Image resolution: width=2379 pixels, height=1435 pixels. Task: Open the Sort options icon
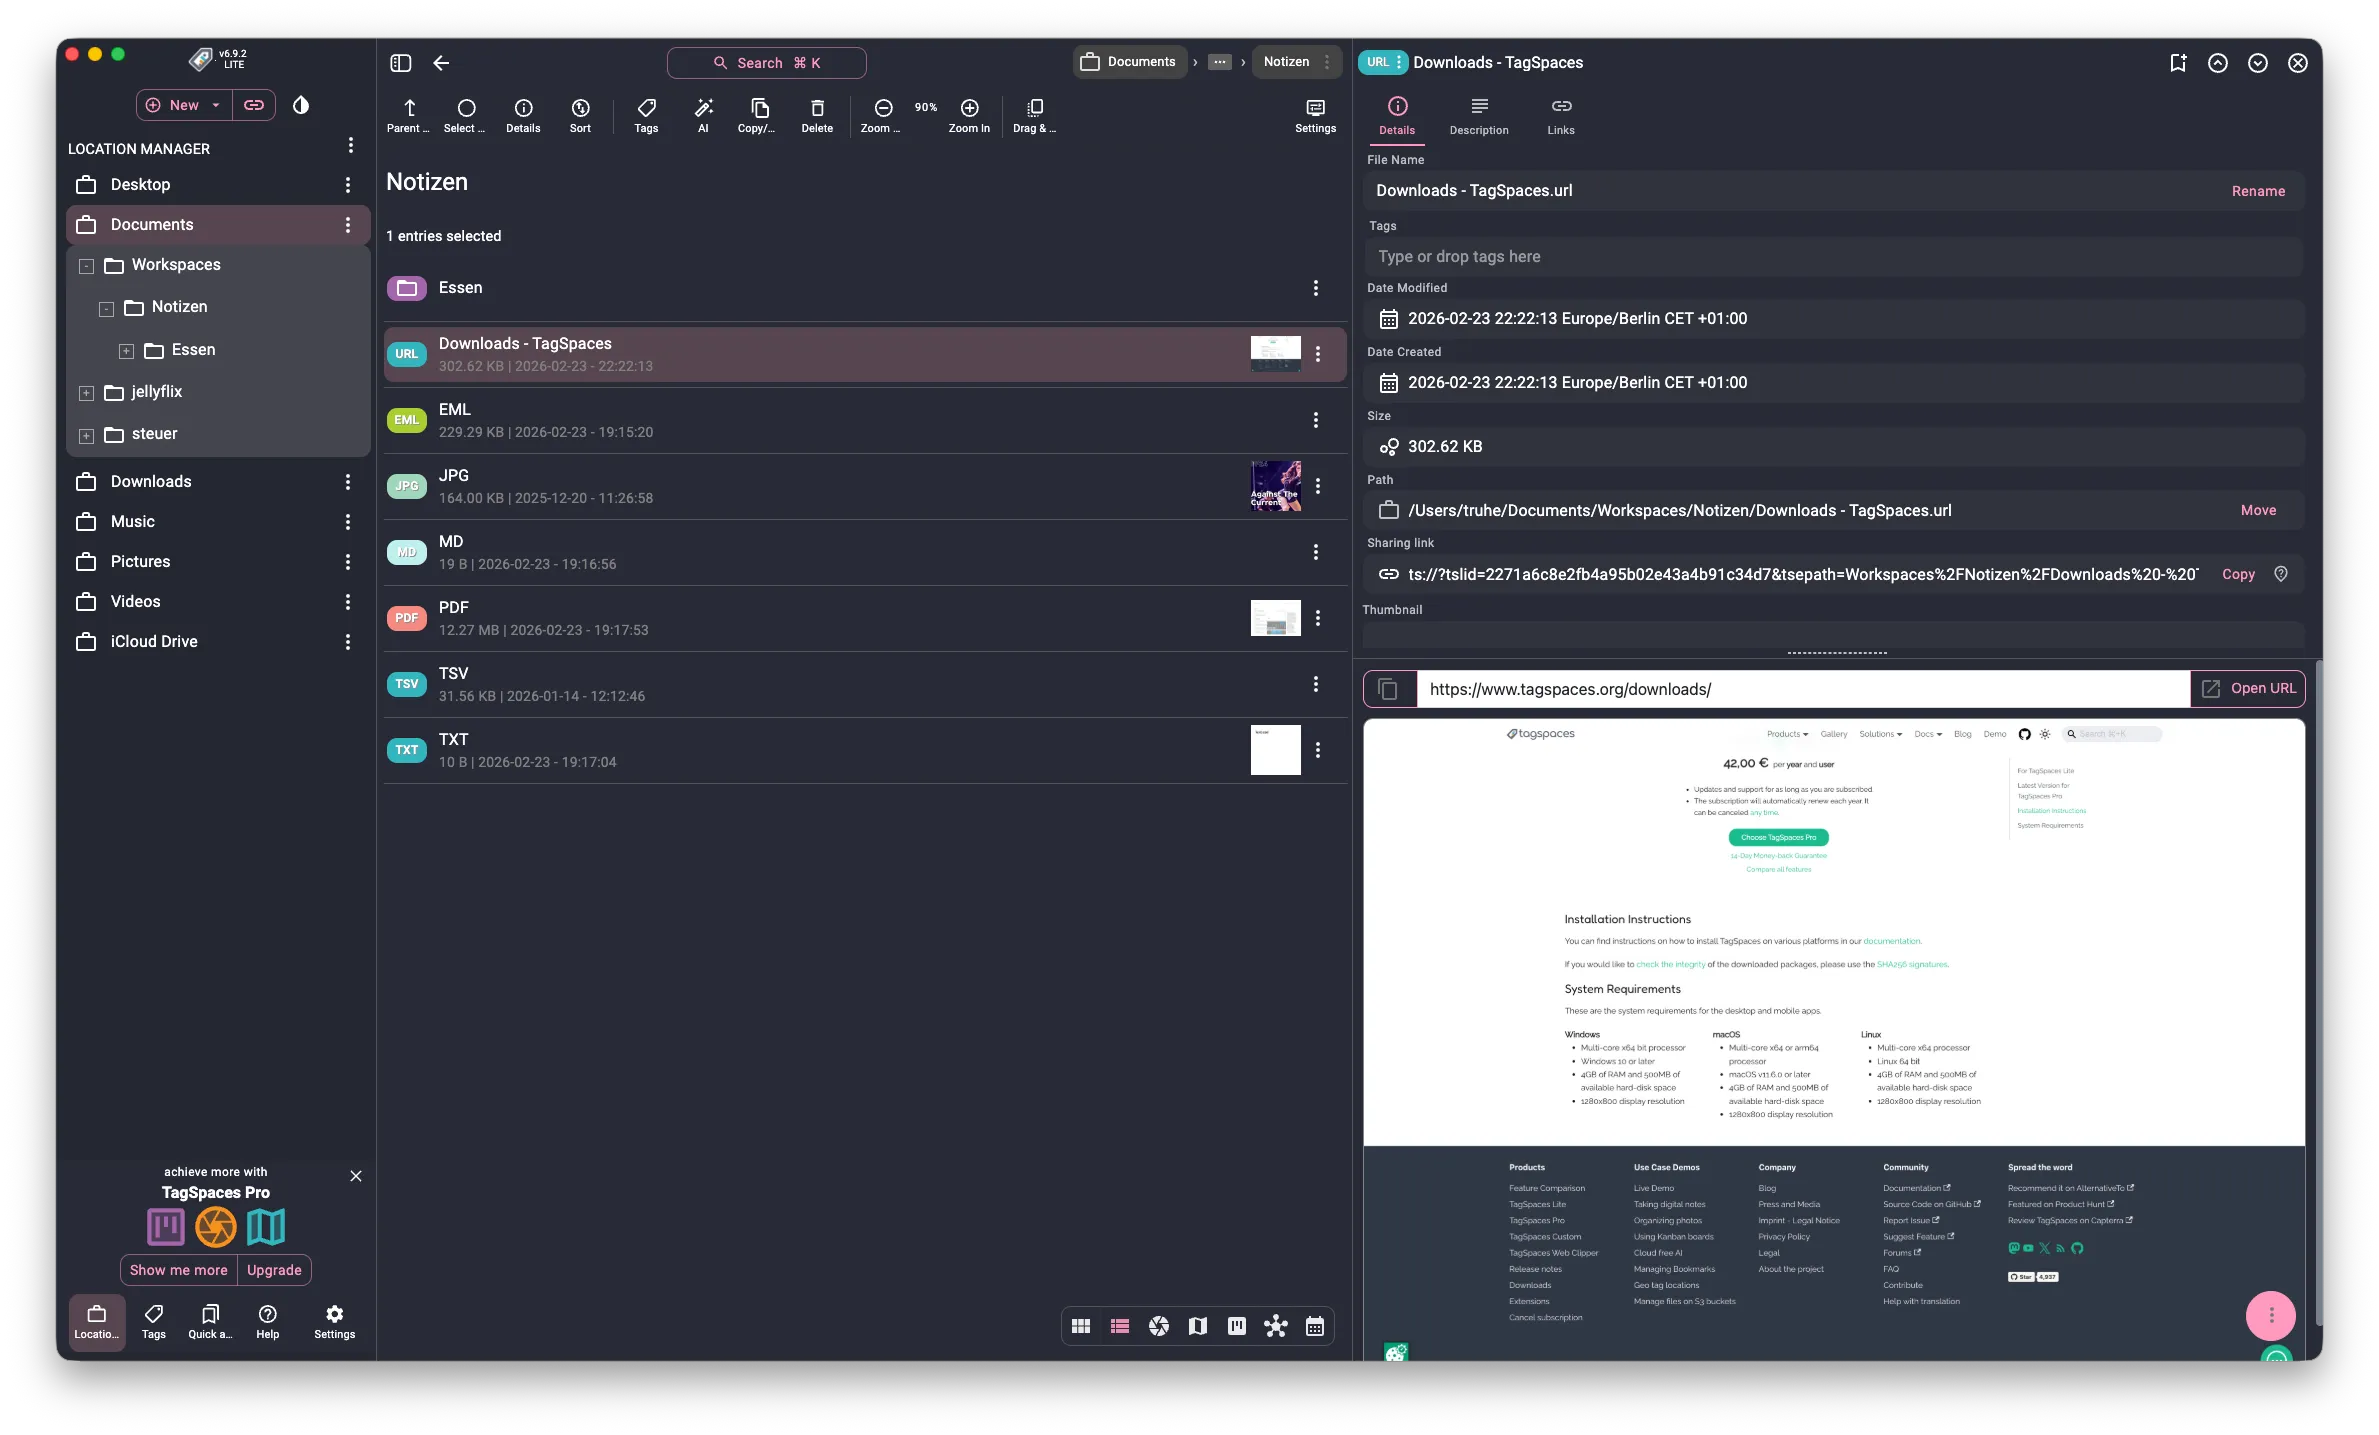580,112
